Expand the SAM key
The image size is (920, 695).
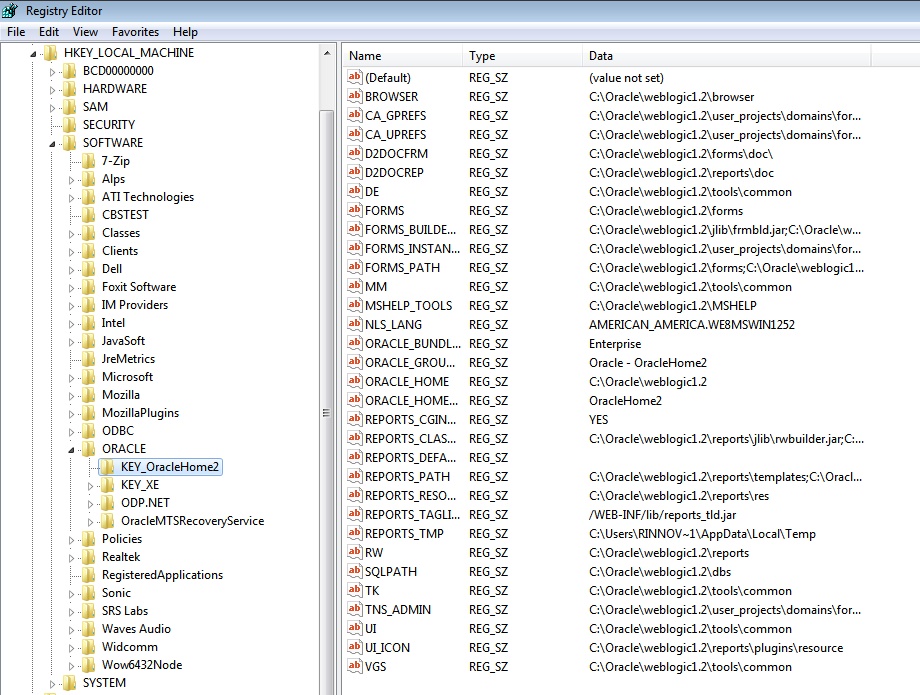(52, 108)
